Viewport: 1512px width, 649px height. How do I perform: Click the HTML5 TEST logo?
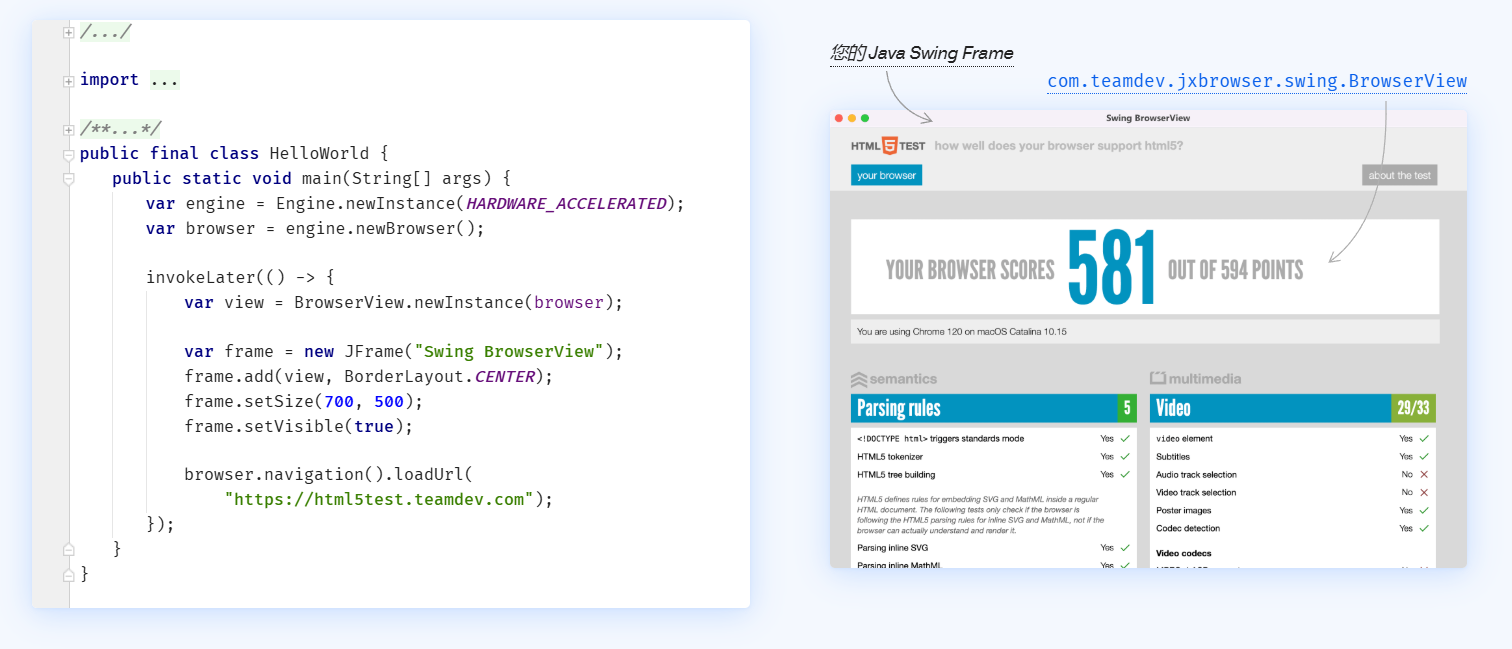(888, 146)
